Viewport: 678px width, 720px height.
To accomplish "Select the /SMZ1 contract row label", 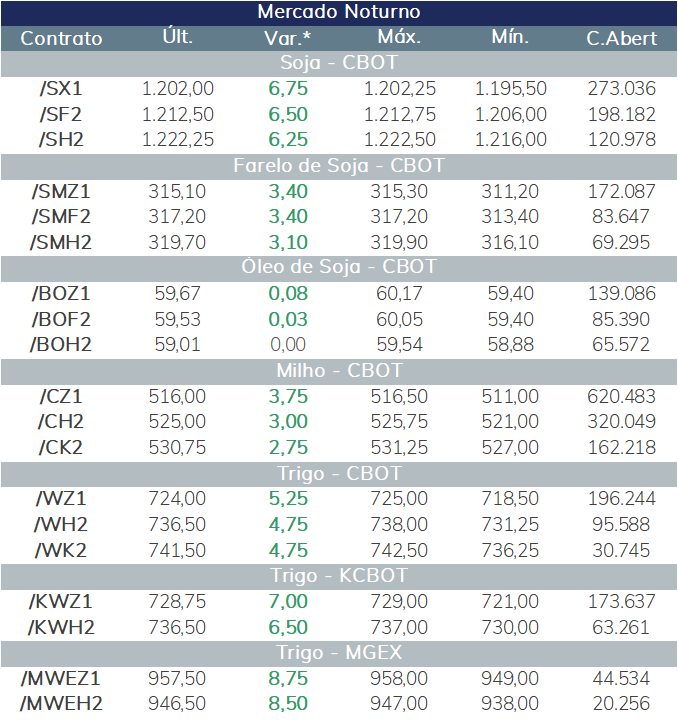I will [x=61, y=191].
